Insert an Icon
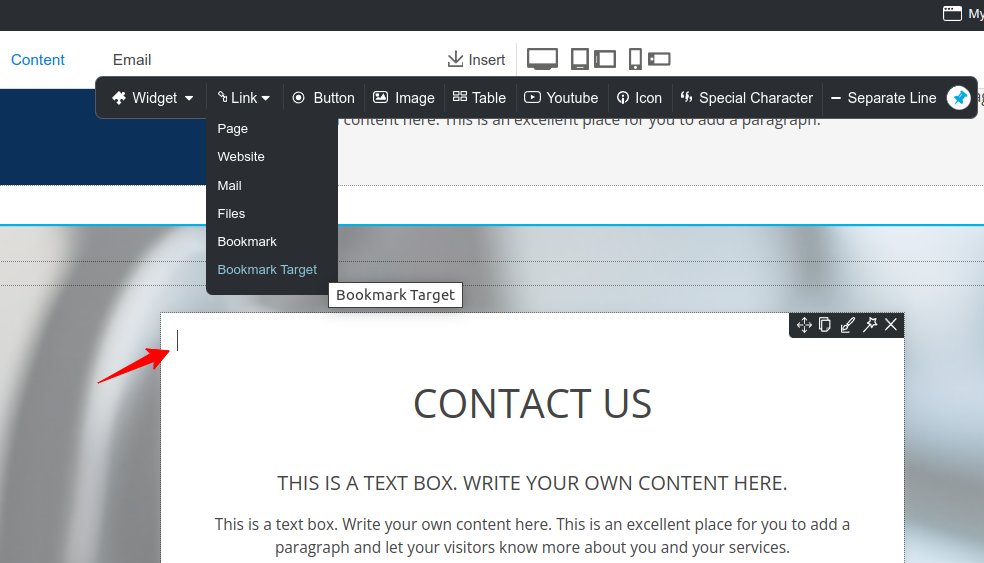 [639, 98]
